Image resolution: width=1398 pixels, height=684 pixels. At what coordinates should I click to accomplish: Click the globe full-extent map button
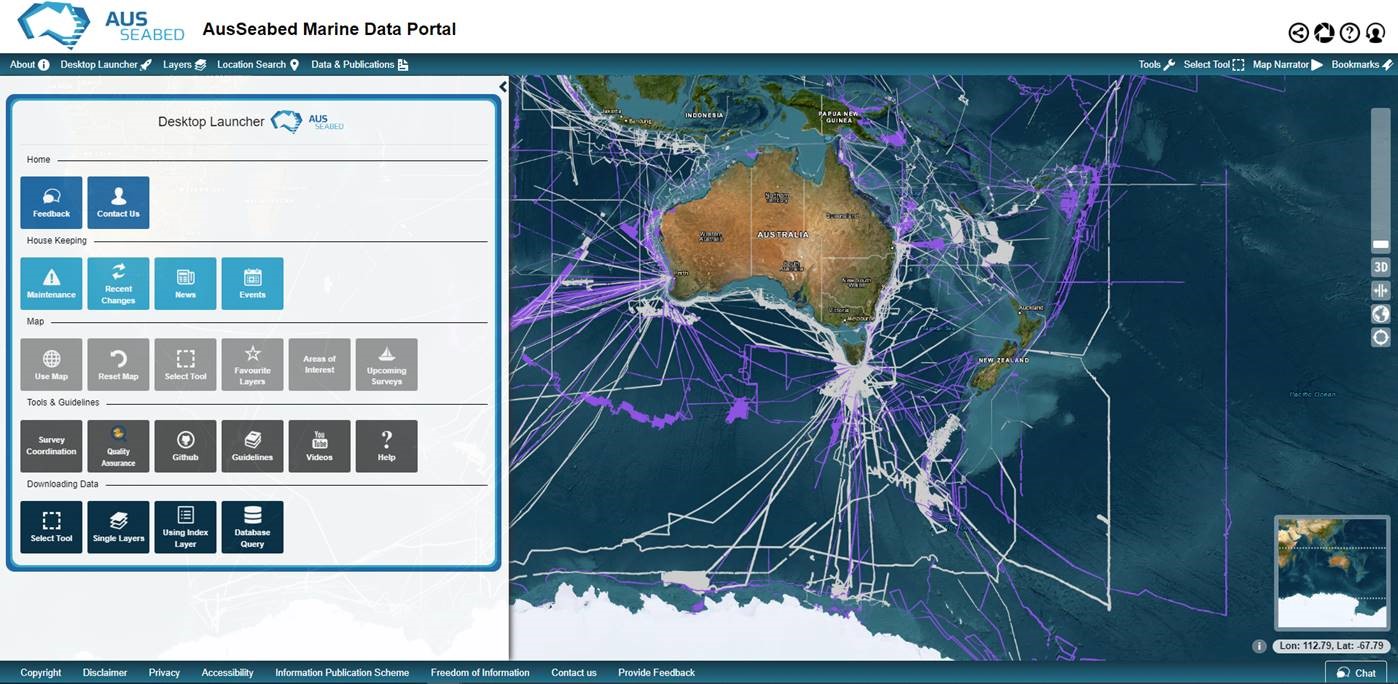coord(1380,314)
